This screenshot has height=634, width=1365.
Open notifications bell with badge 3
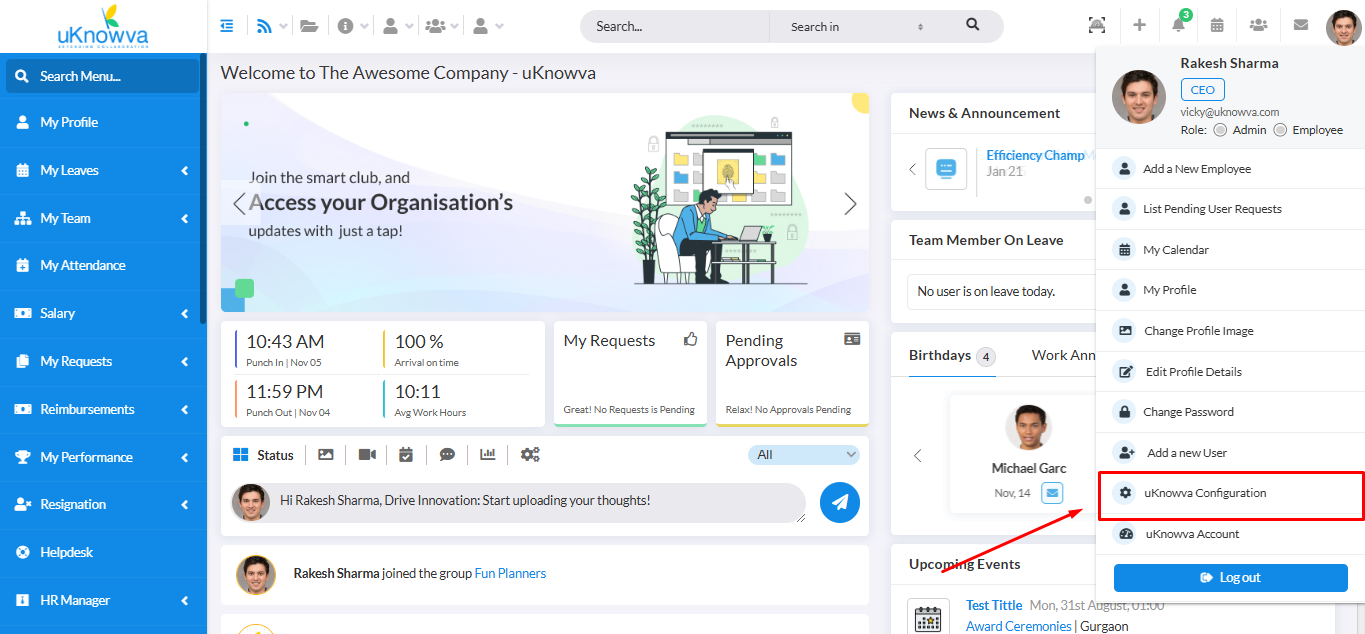tap(1180, 24)
